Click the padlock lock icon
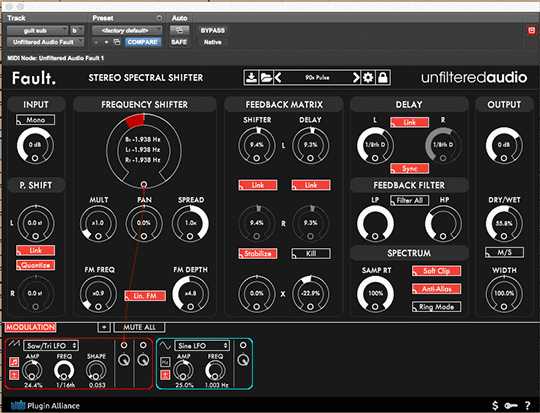The image size is (540, 413). [383, 78]
